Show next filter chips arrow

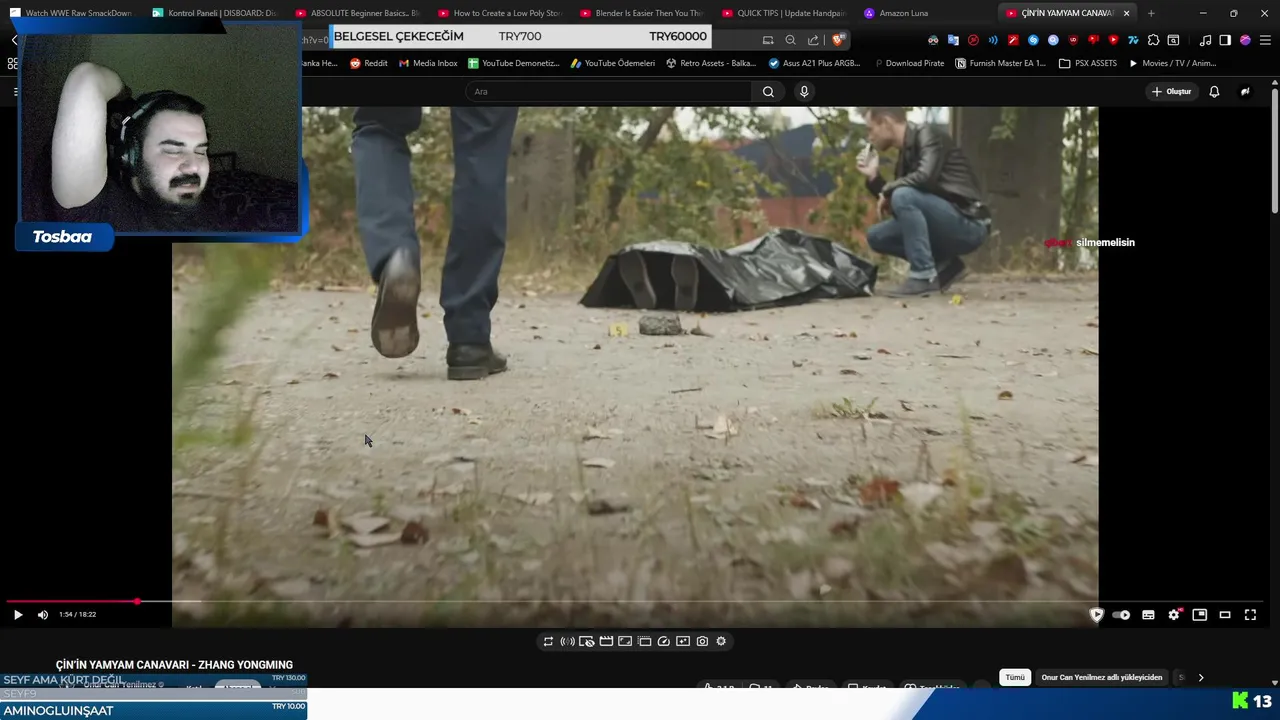click(1200, 677)
